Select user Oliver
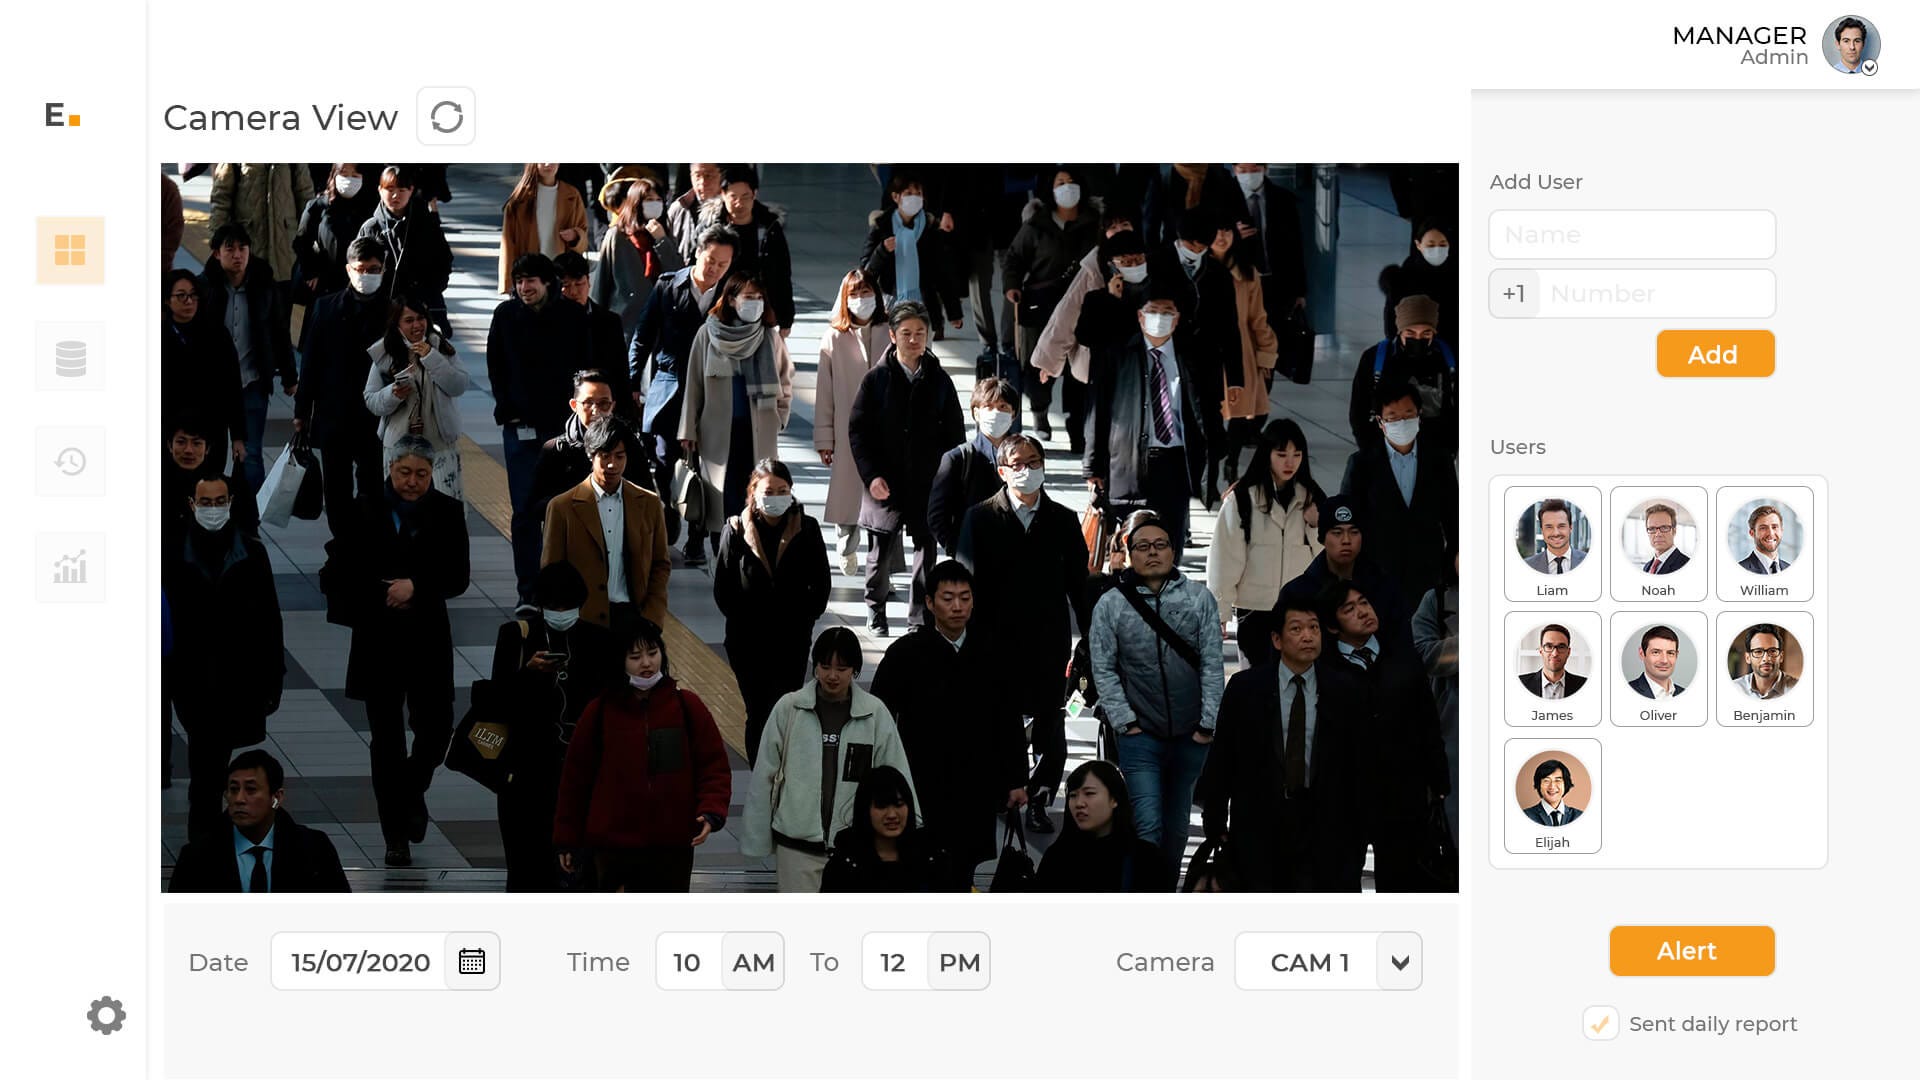Image resolution: width=1920 pixels, height=1080 pixels. point(1658,669)
